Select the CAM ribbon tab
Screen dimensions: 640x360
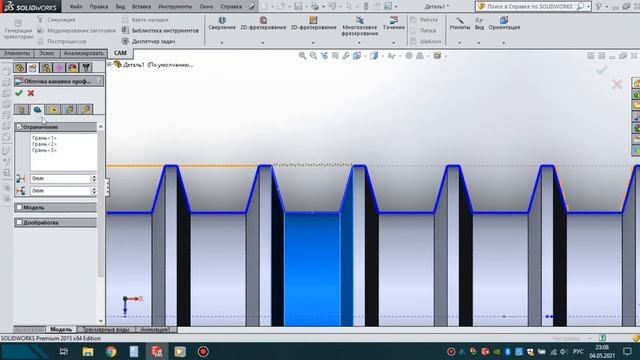(x=120, y=53)
